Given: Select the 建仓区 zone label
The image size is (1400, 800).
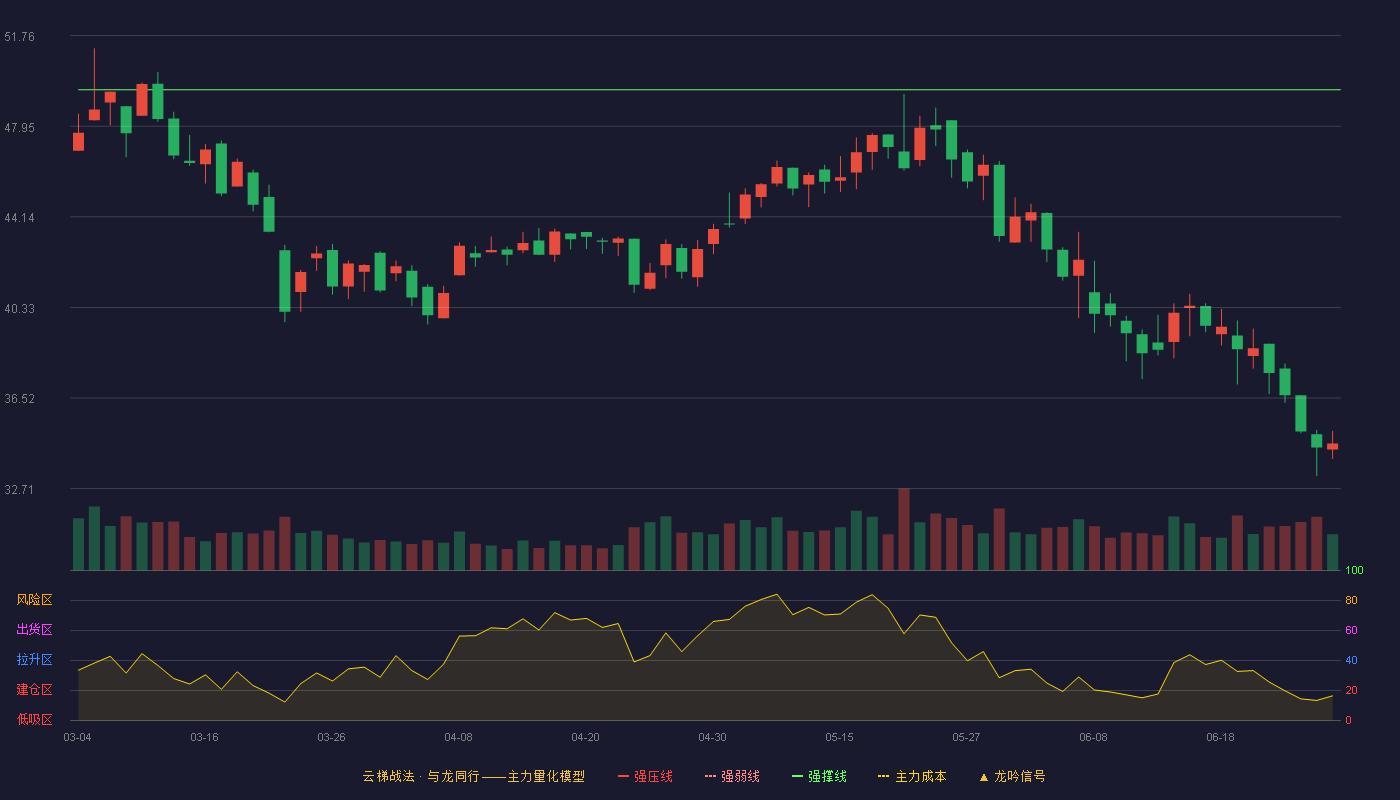Looking at the screenshot, I should pyautogui.click(x=35, y=690).
